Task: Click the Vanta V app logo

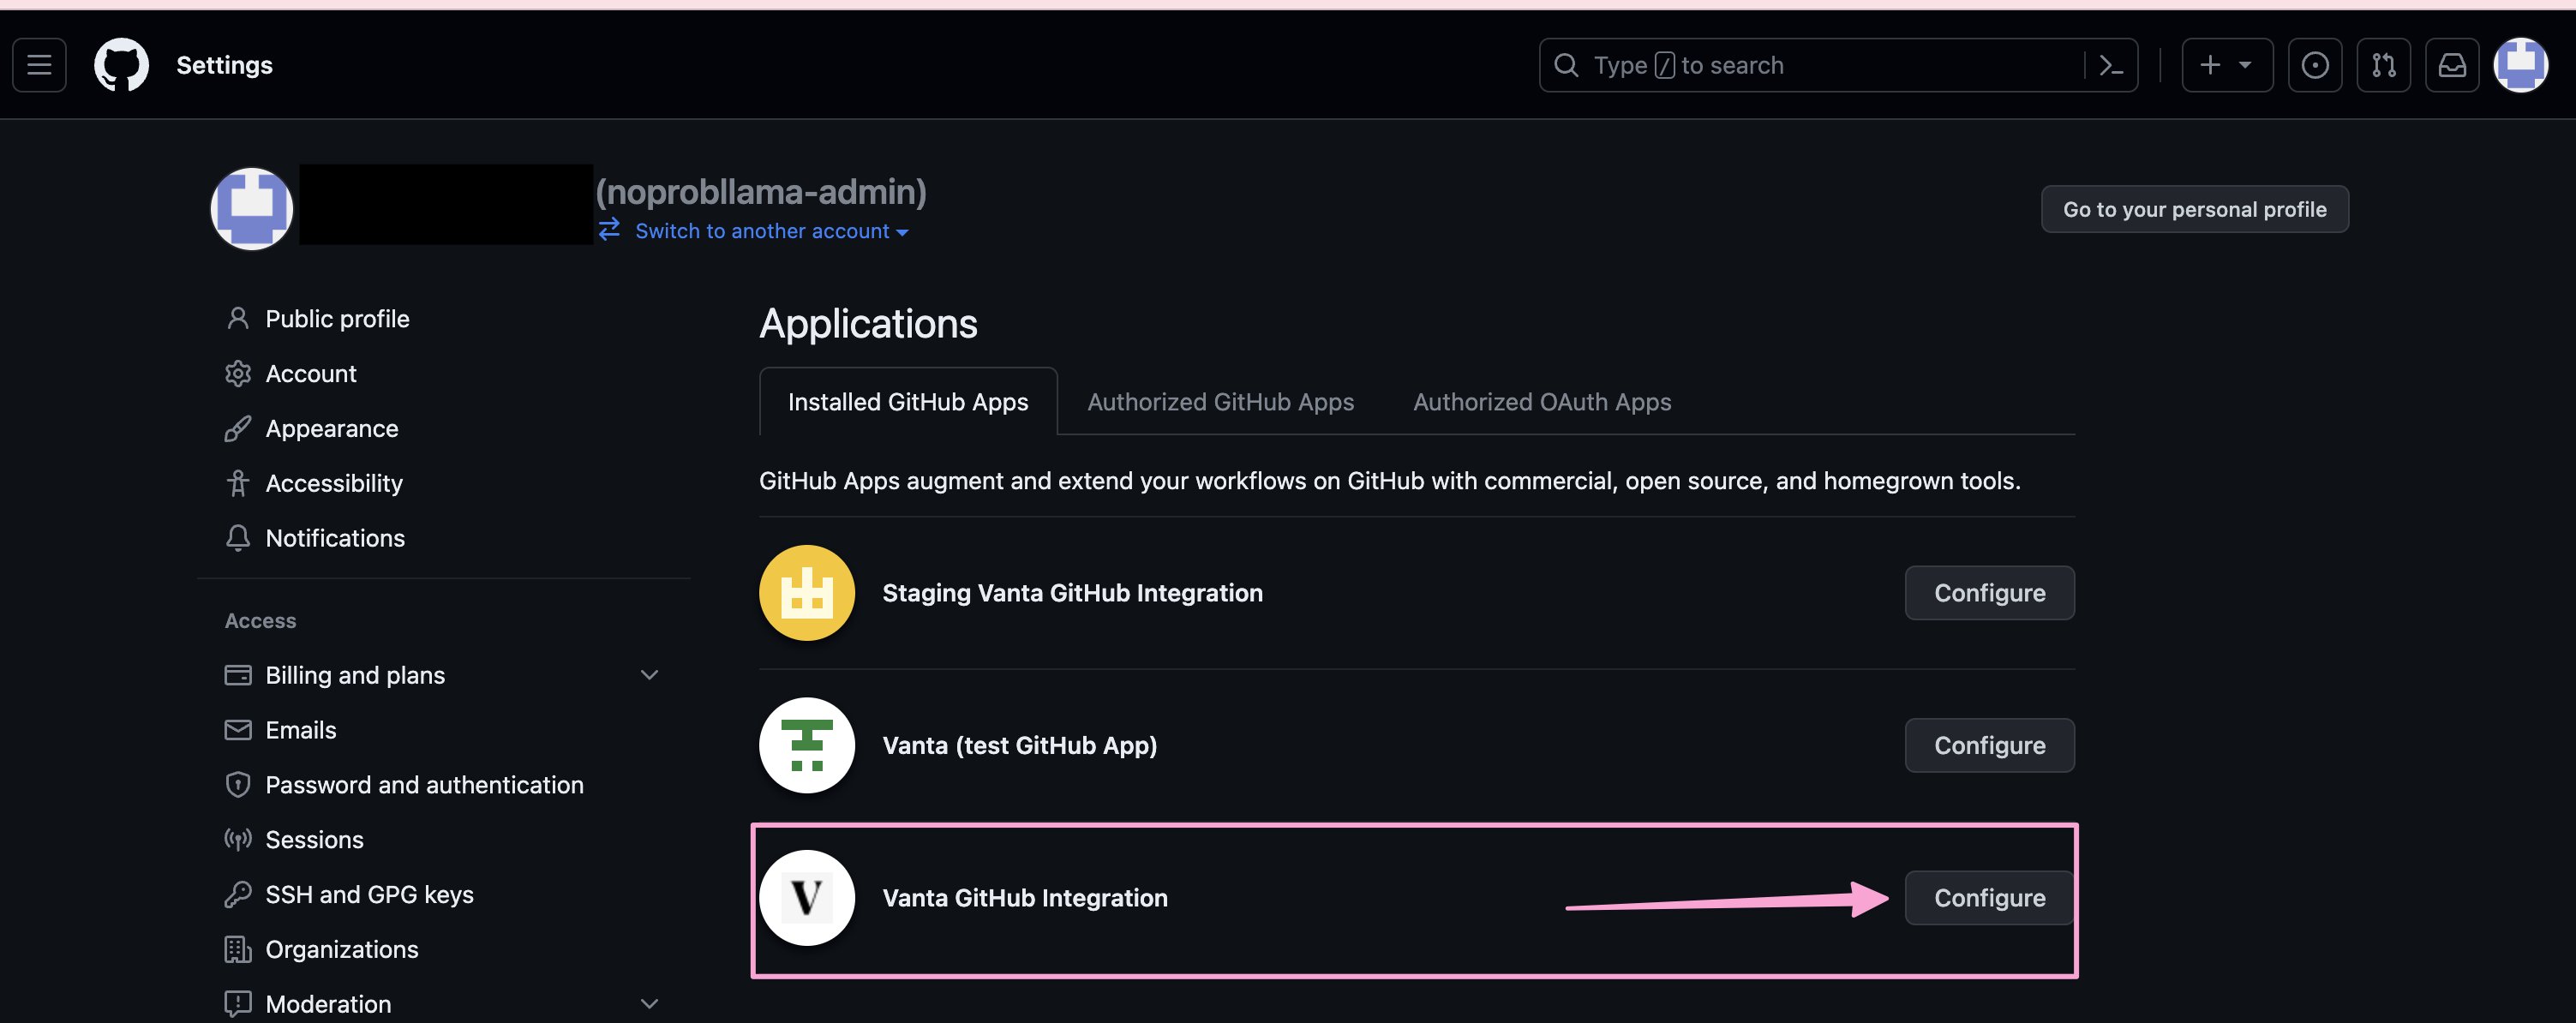Action: point(807,898)
